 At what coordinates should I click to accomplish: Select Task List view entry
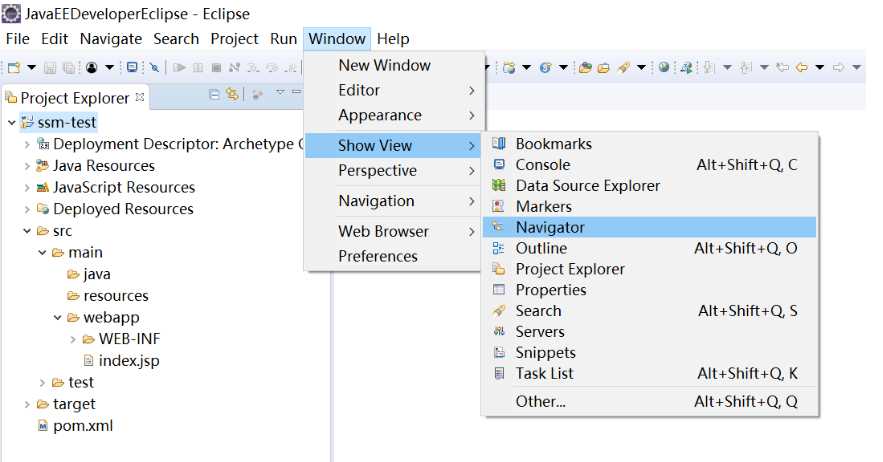coord(650,374)
